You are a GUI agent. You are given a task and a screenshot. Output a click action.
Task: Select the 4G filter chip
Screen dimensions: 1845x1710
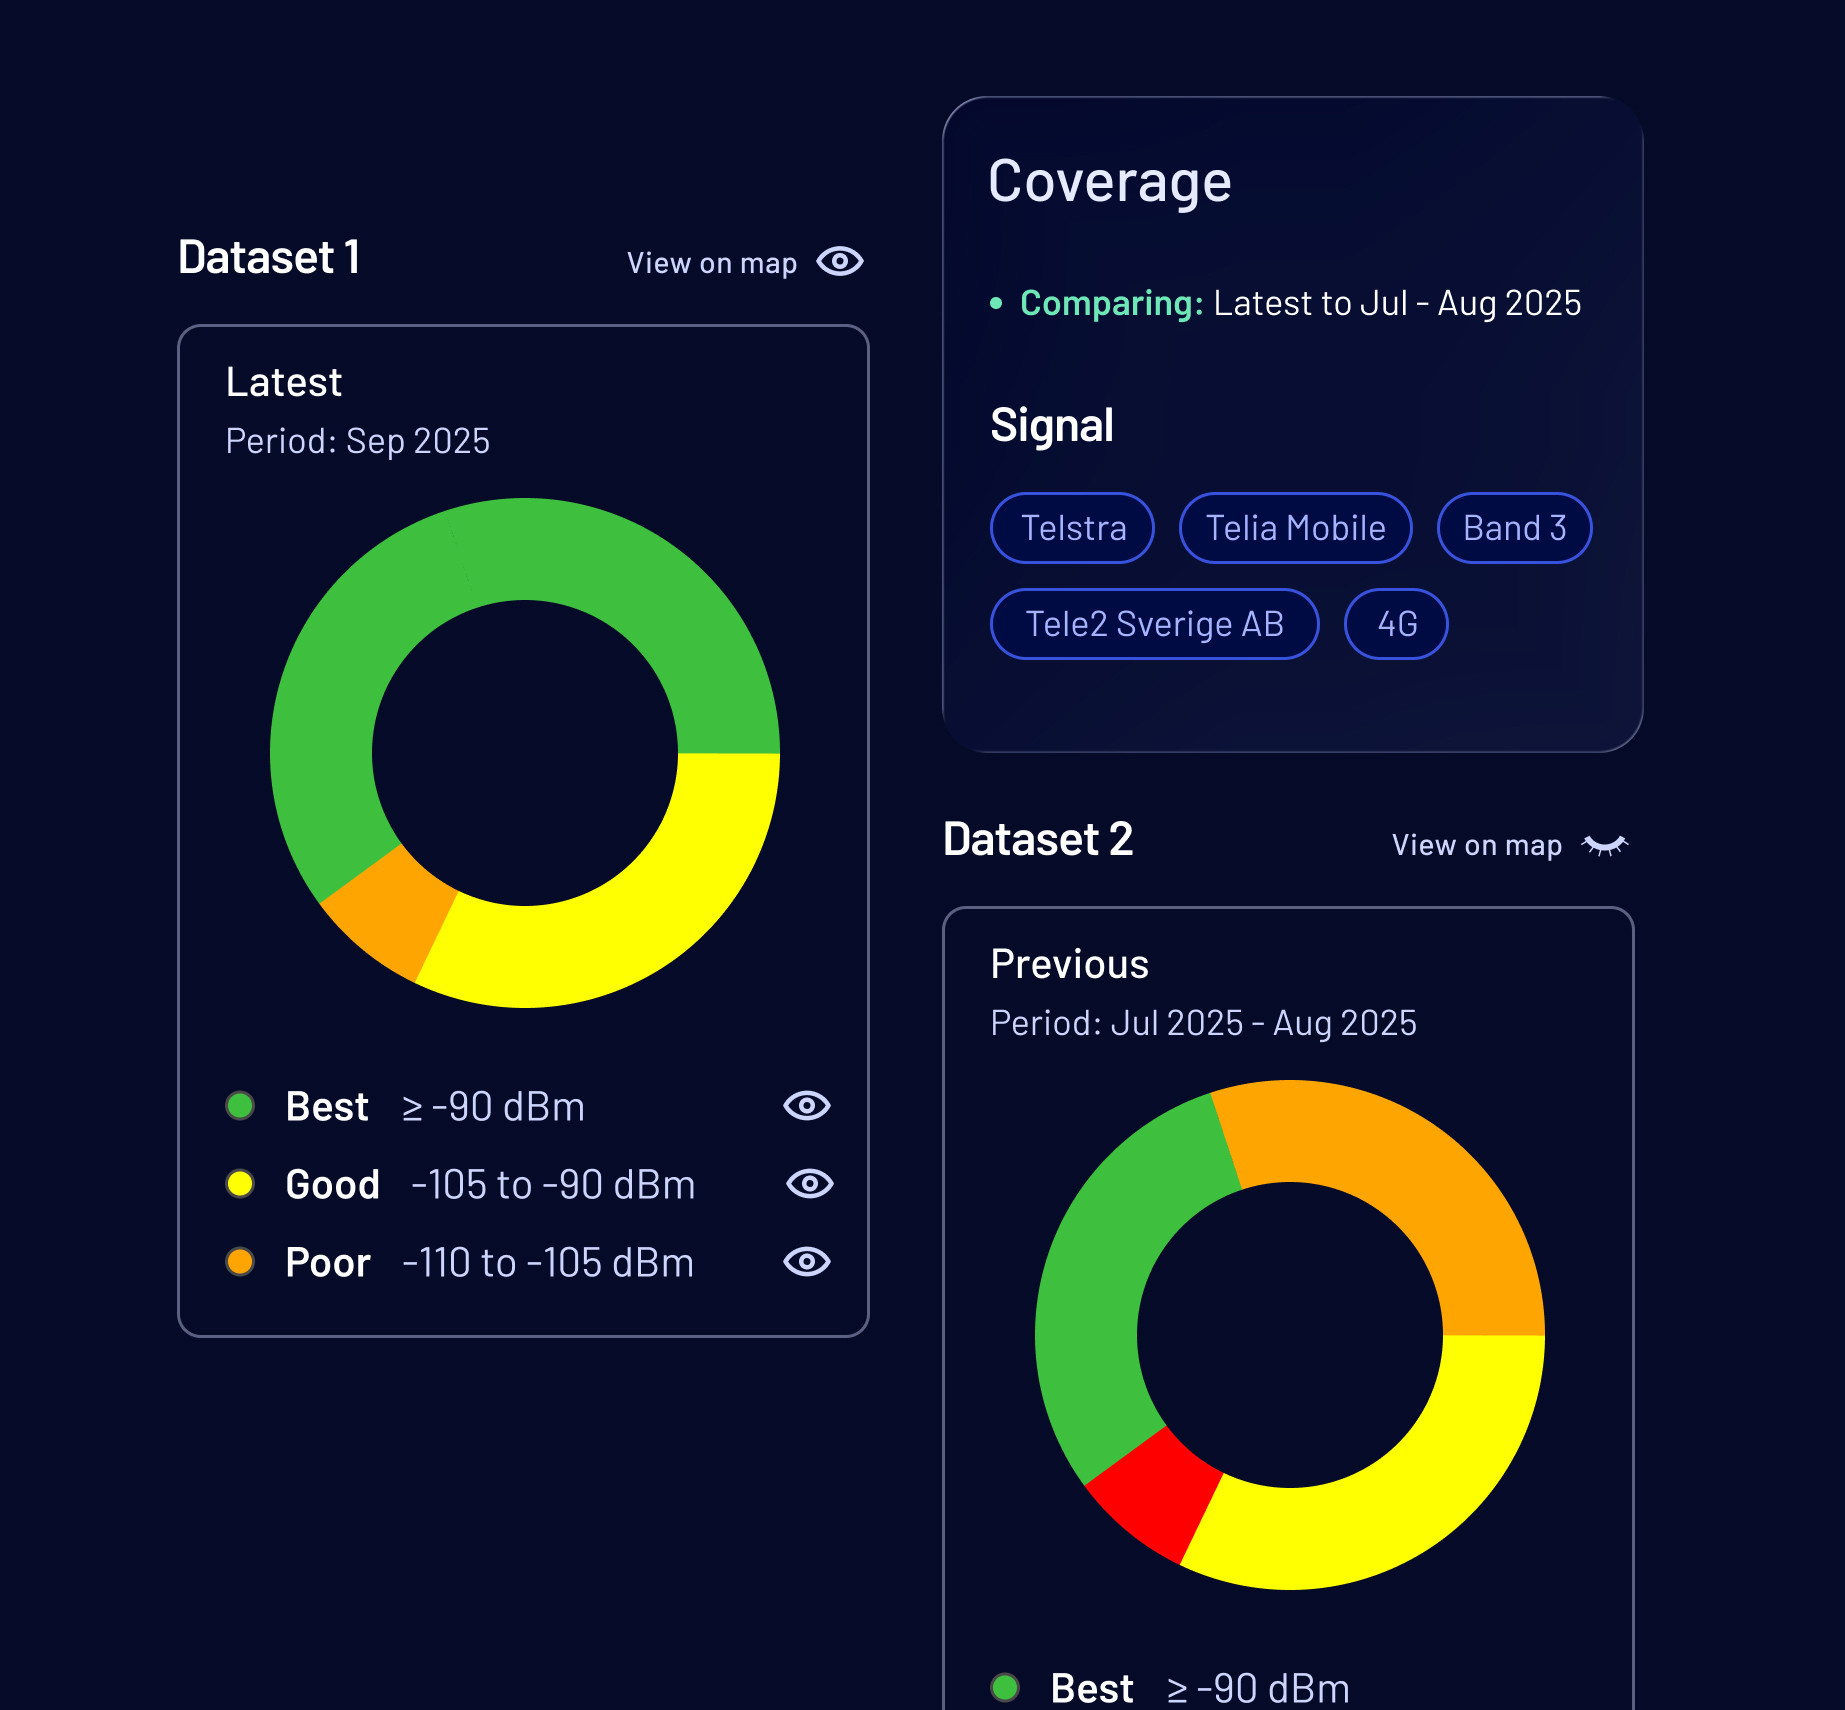pyautogui.click(x=1397, y=624)
